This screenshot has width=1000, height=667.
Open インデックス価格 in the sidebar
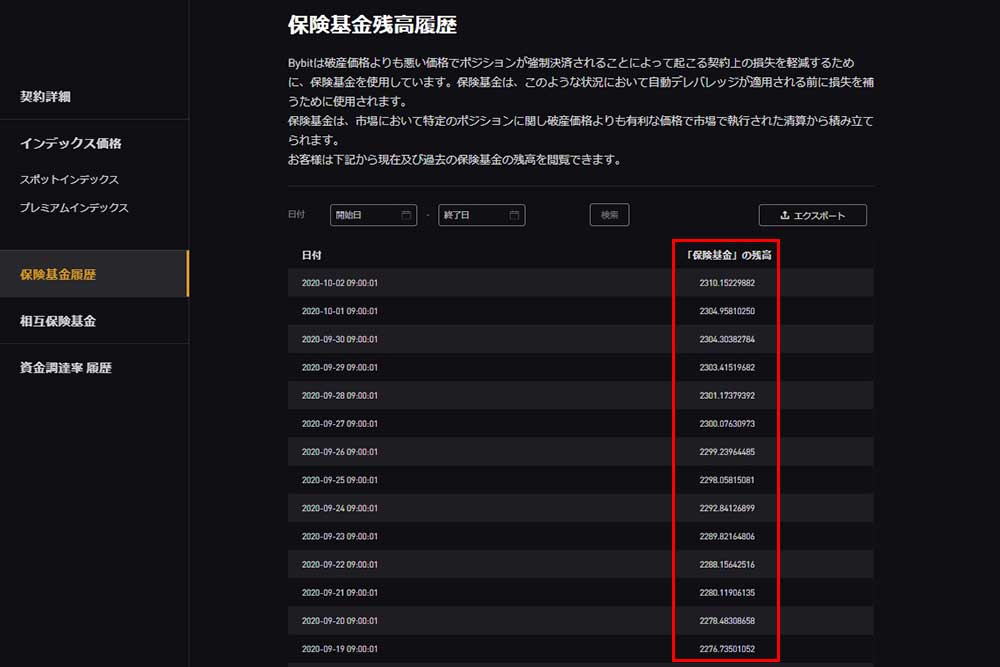[70, 143]
